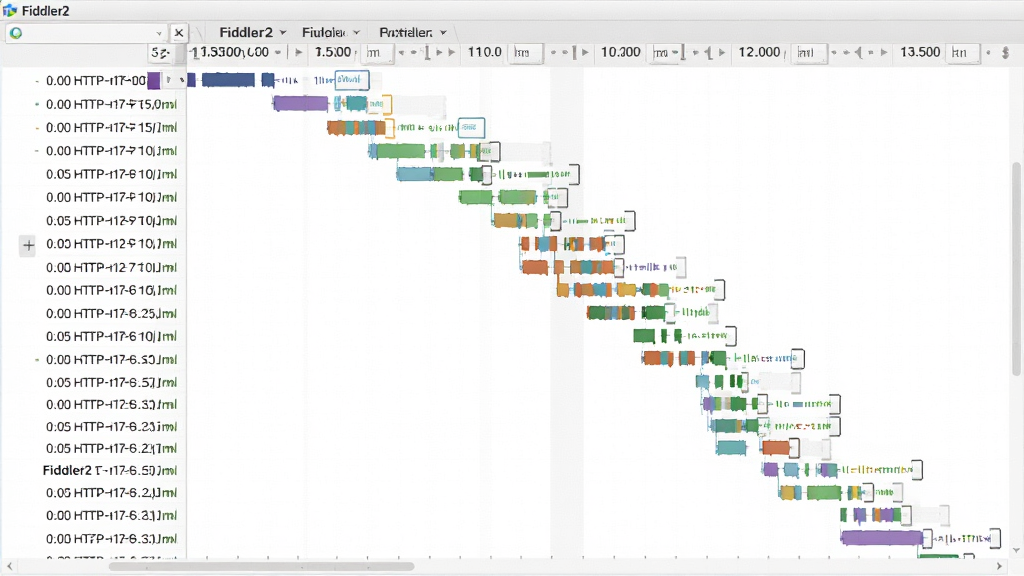This screenshot has width=1024, height=576.
Task: Click the 110.0 time value
Action: tap(485, 52)
